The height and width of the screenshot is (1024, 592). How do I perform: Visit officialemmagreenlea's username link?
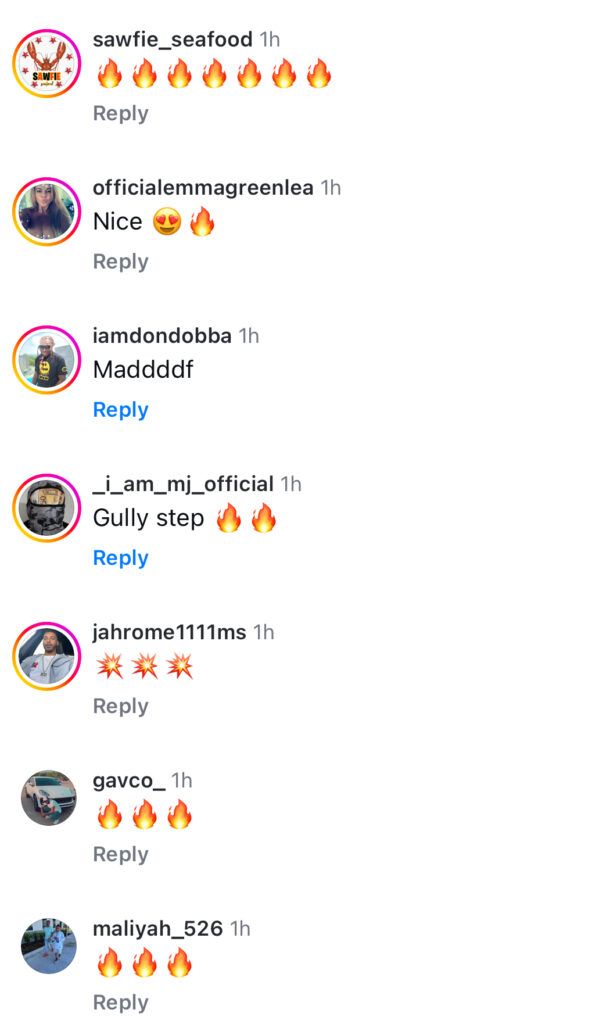tap(203, 188)
